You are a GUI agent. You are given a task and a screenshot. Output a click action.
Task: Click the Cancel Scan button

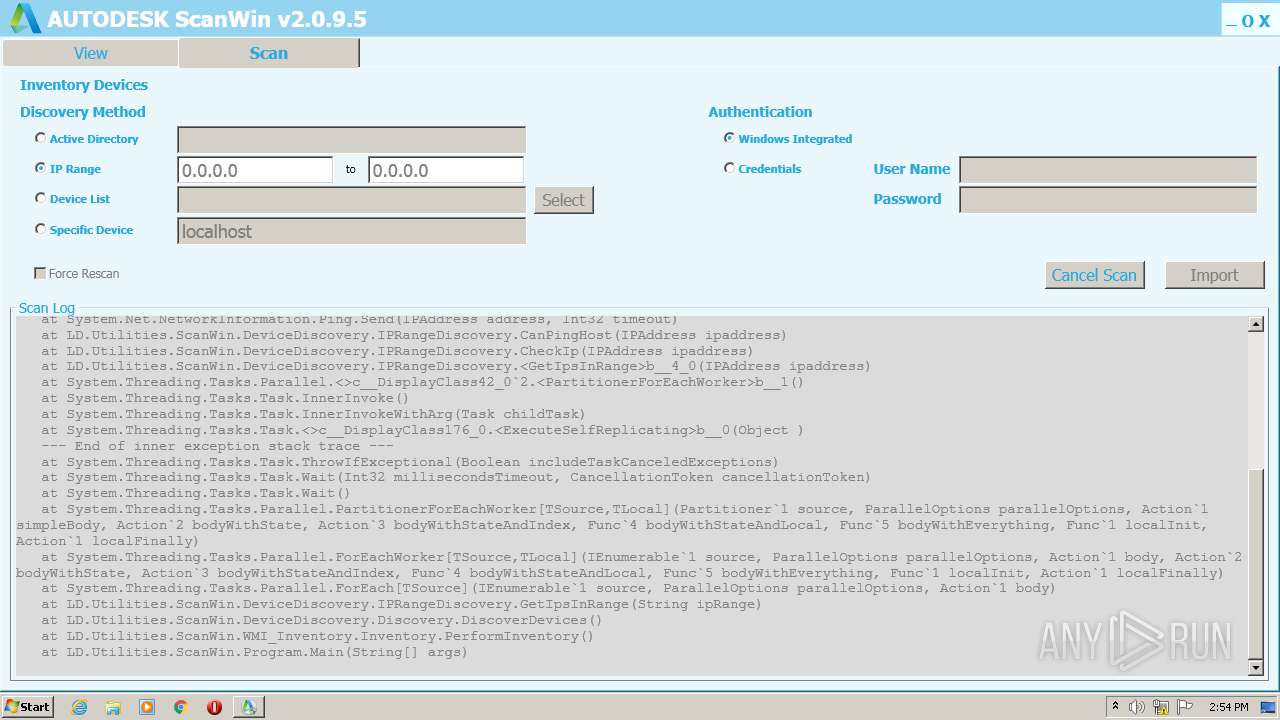pos(1094,275)
